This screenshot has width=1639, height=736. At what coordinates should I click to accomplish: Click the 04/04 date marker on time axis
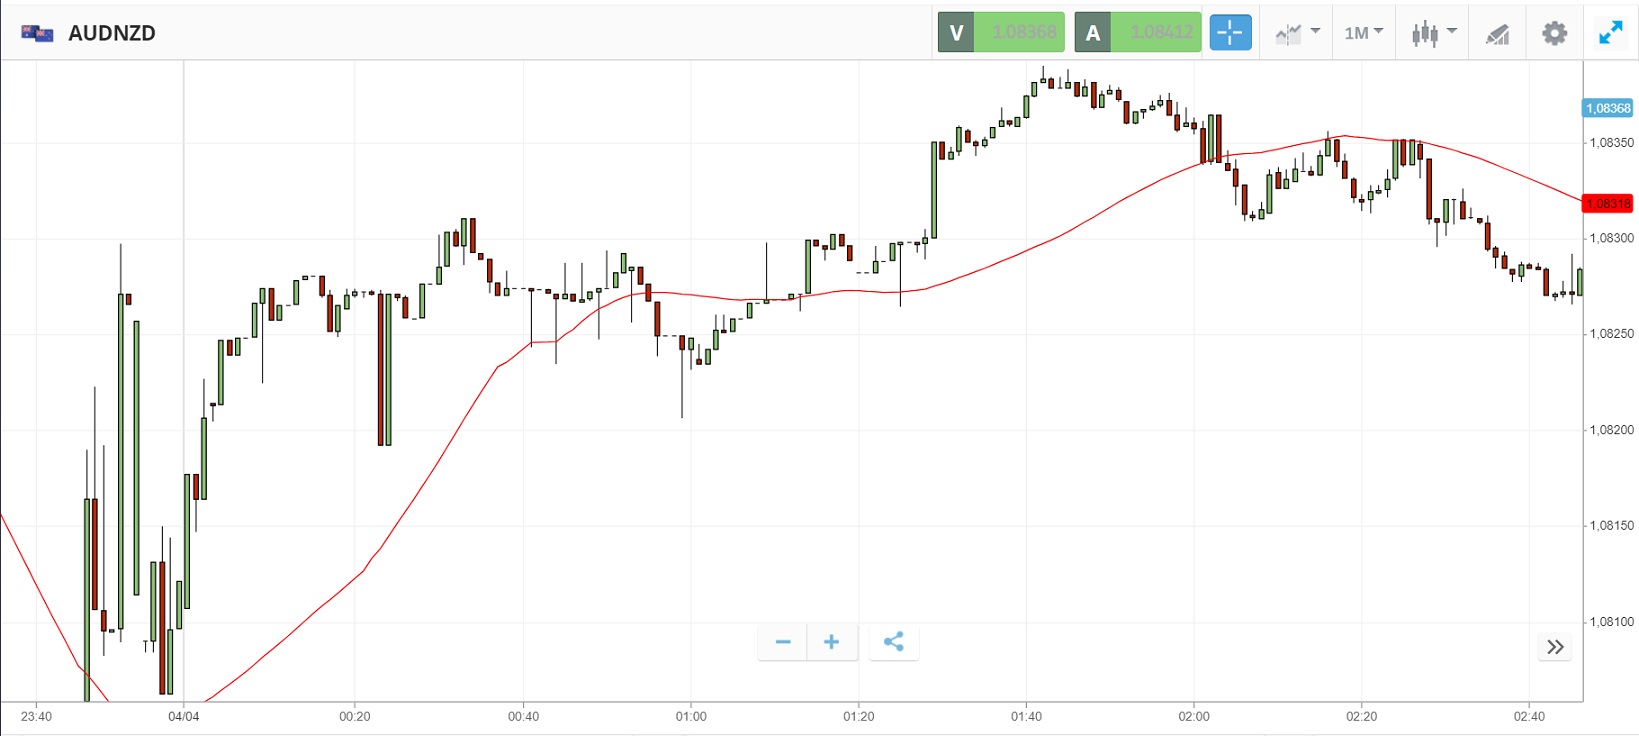[x=184, y=716]
